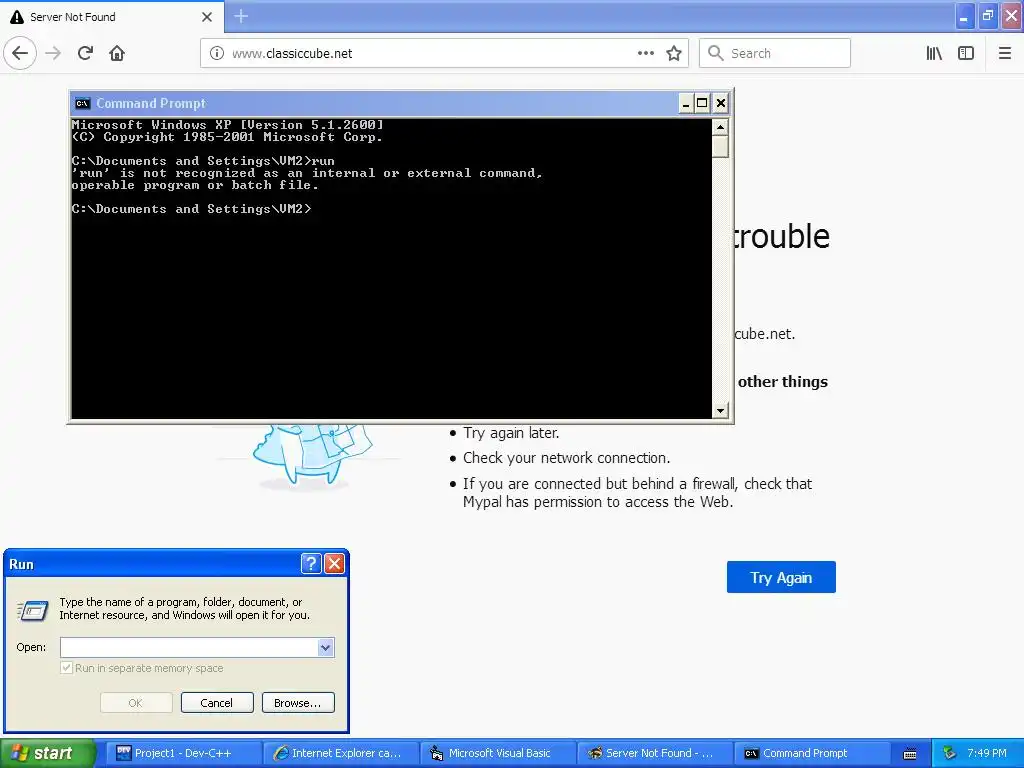This screenshot has height=768, width=1024.
Task: Maximize the Command Prompt window
Action: coord(703,103)
